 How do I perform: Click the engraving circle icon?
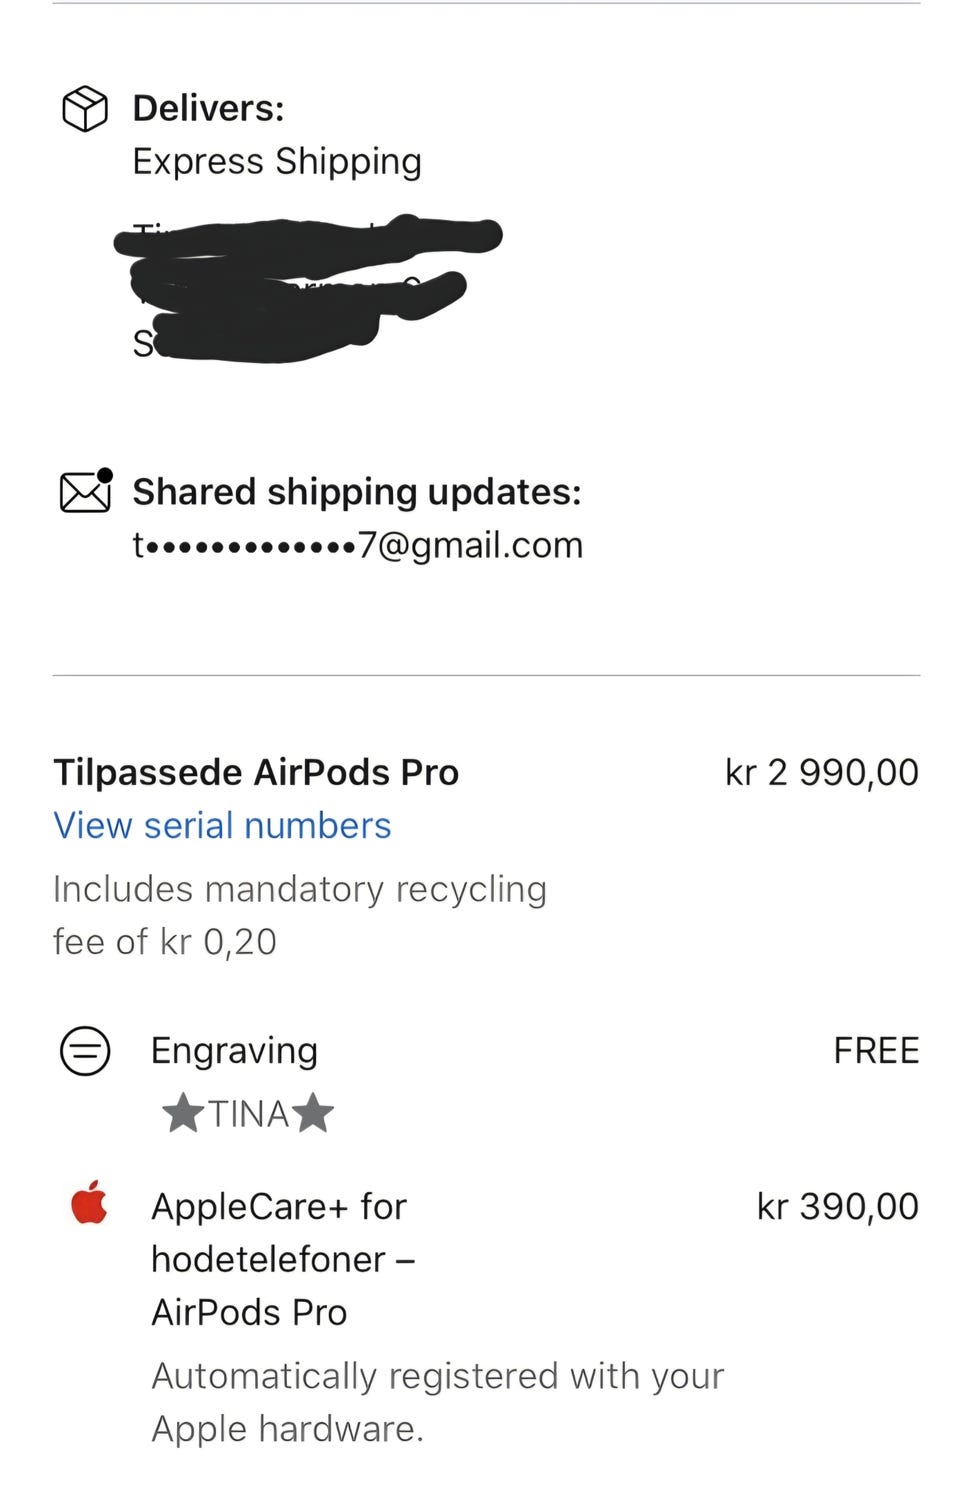pos(86,1051)
